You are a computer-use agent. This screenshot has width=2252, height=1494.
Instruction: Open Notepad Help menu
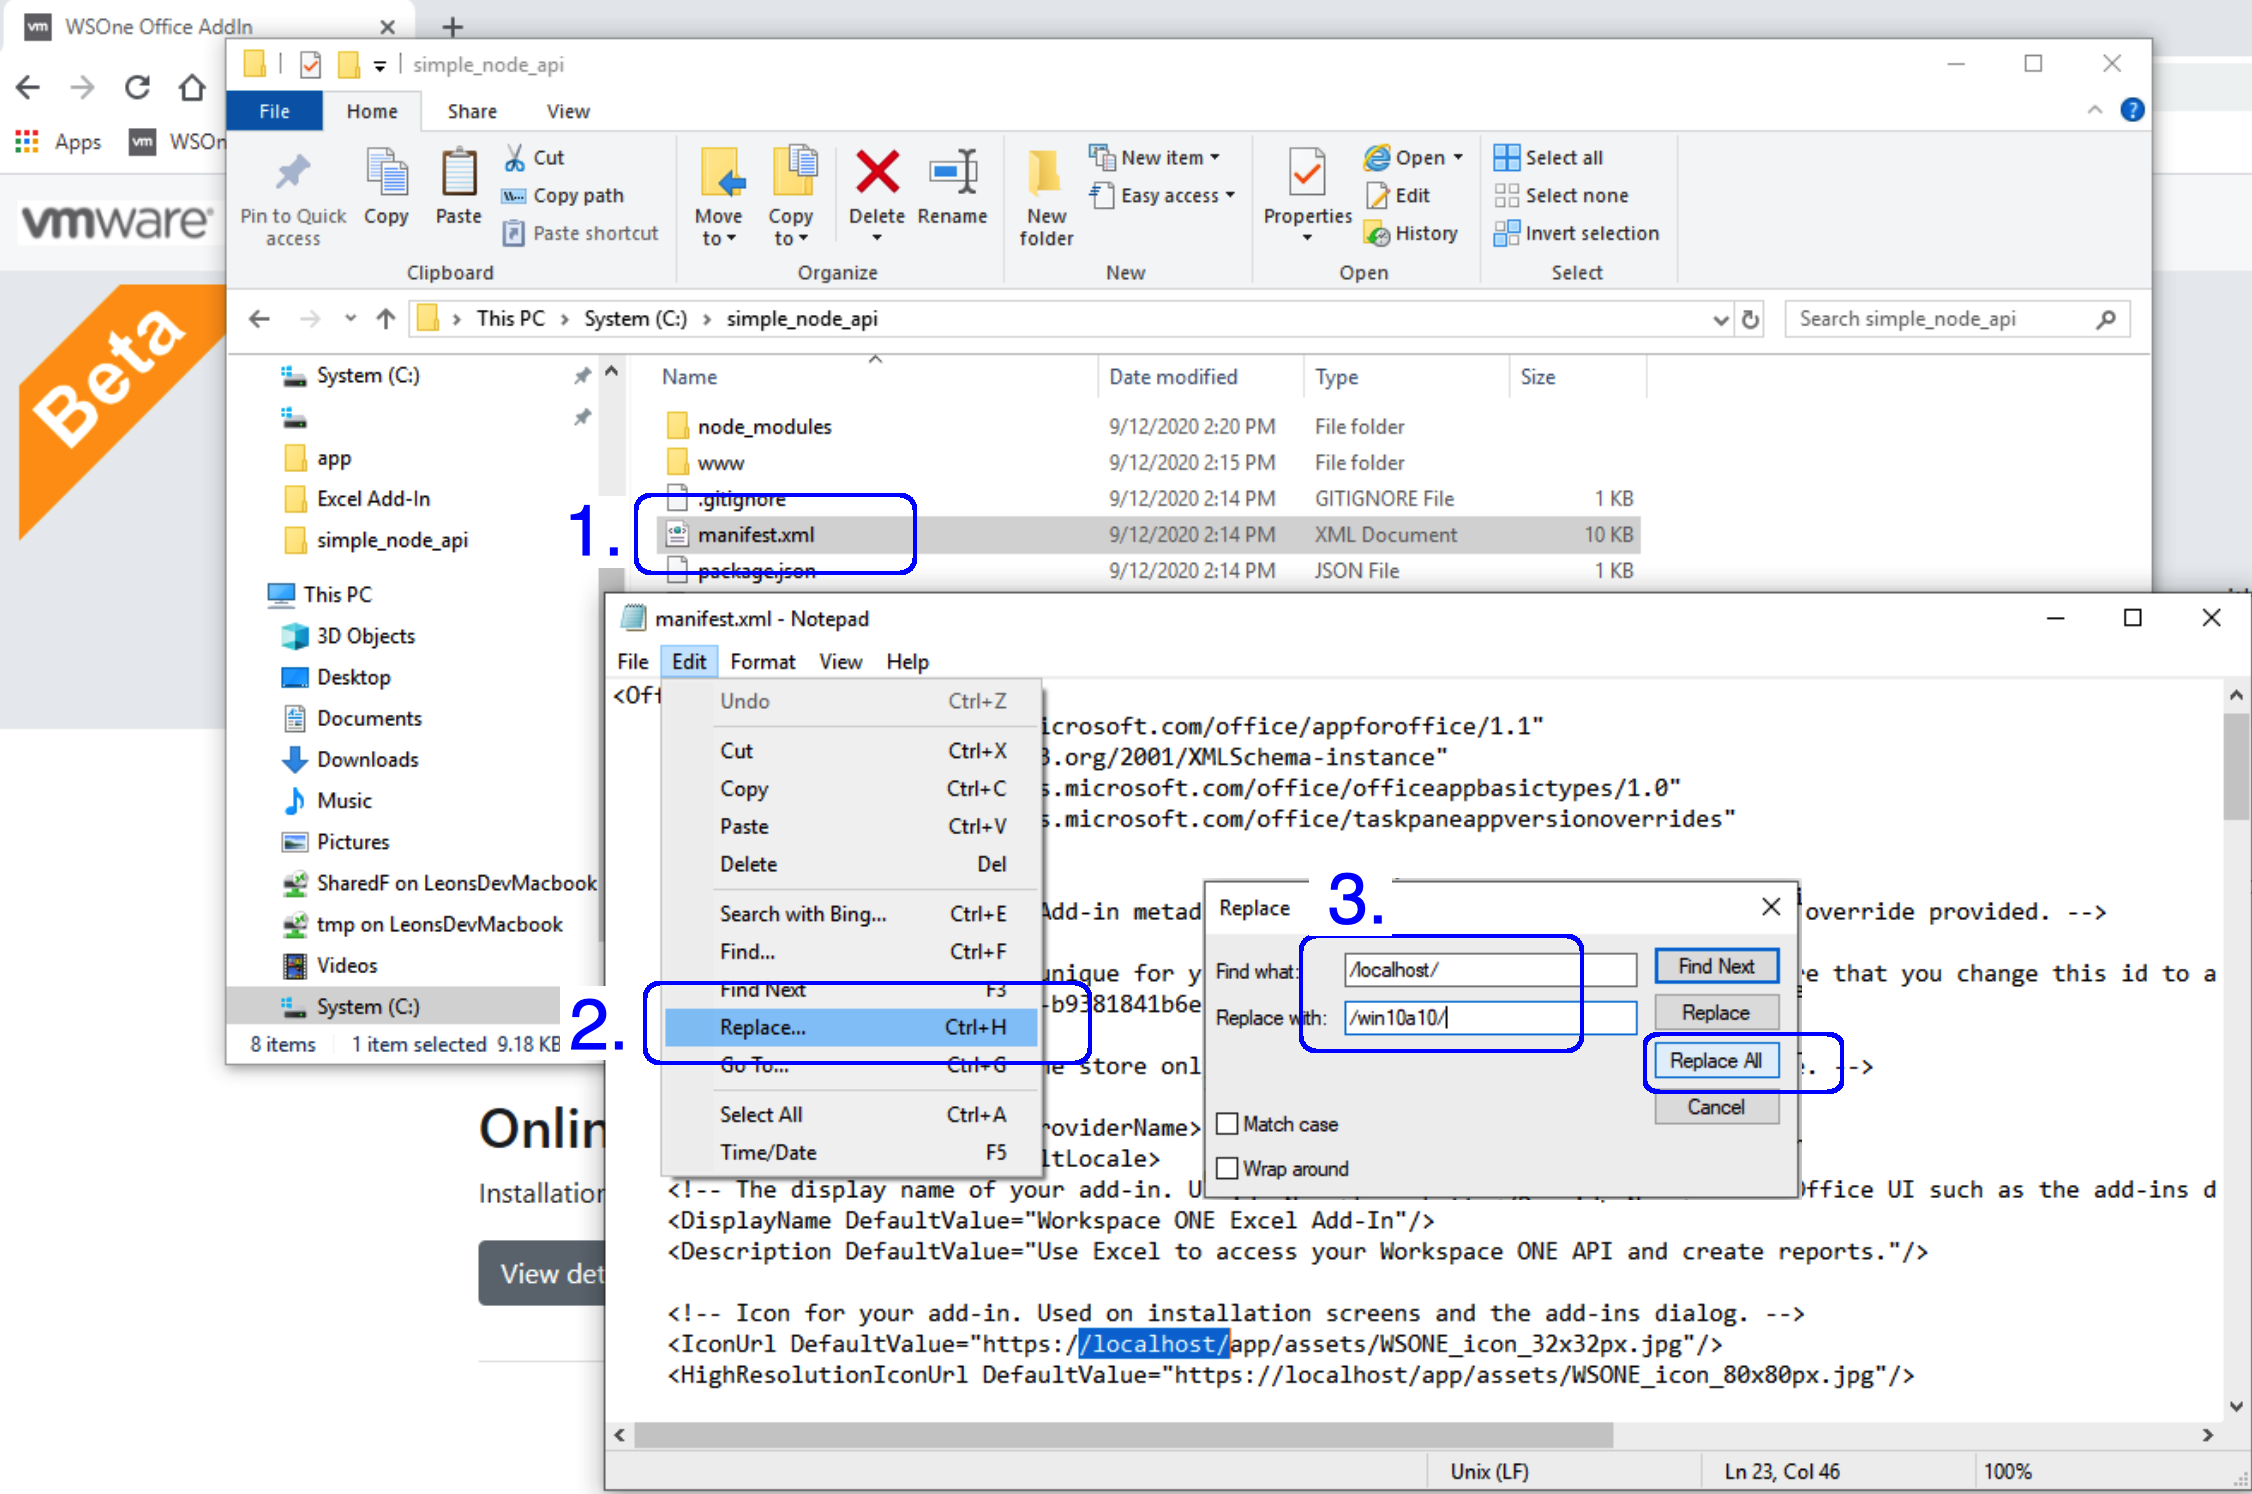[907, 661]
